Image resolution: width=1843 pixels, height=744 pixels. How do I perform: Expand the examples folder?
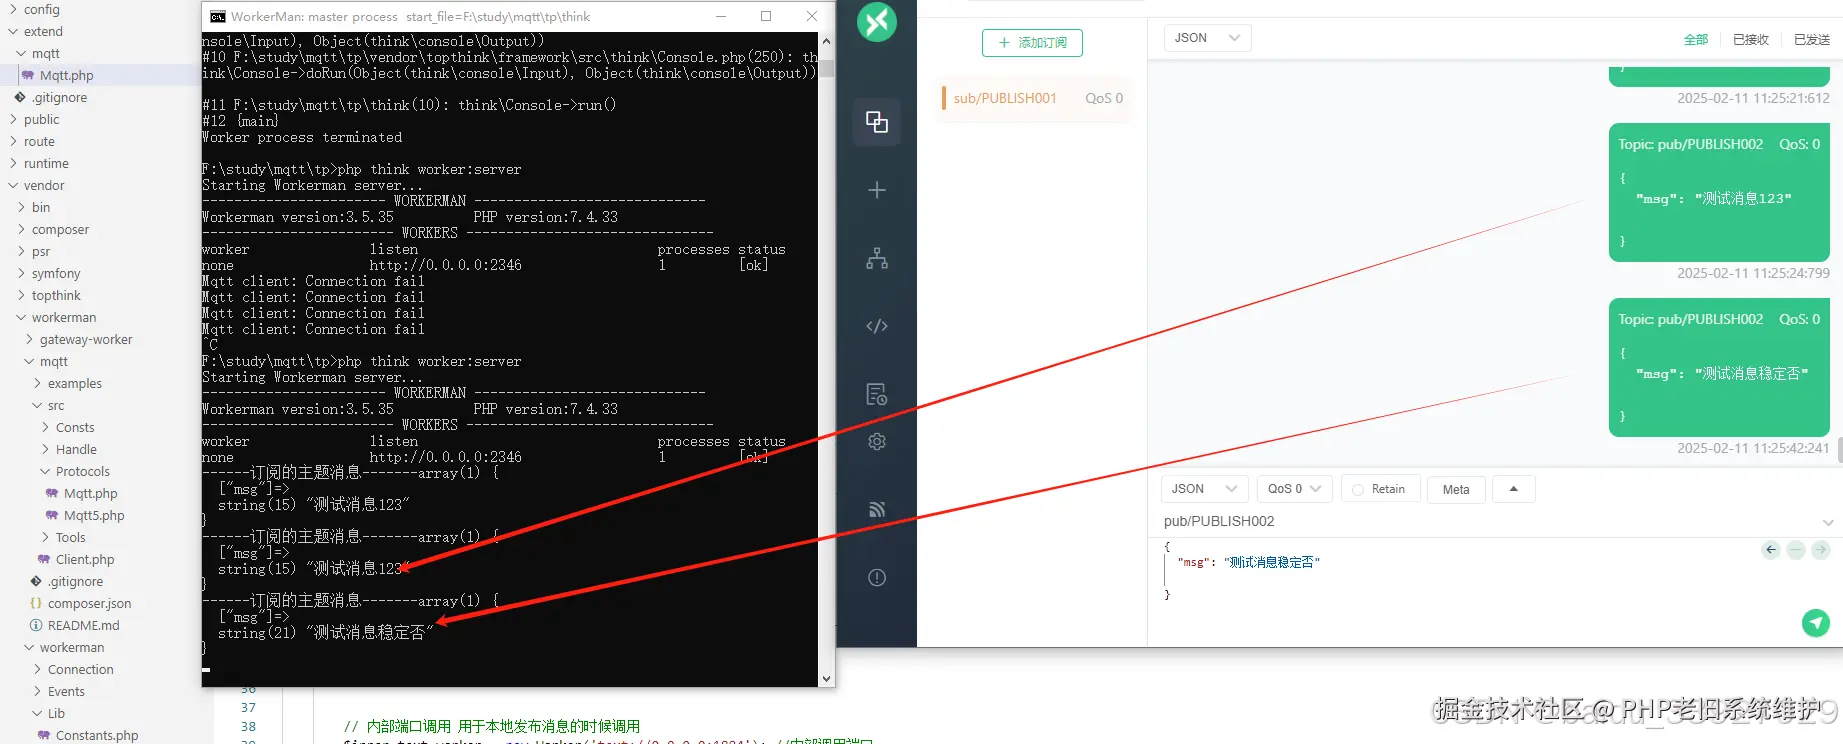point(38,383)
